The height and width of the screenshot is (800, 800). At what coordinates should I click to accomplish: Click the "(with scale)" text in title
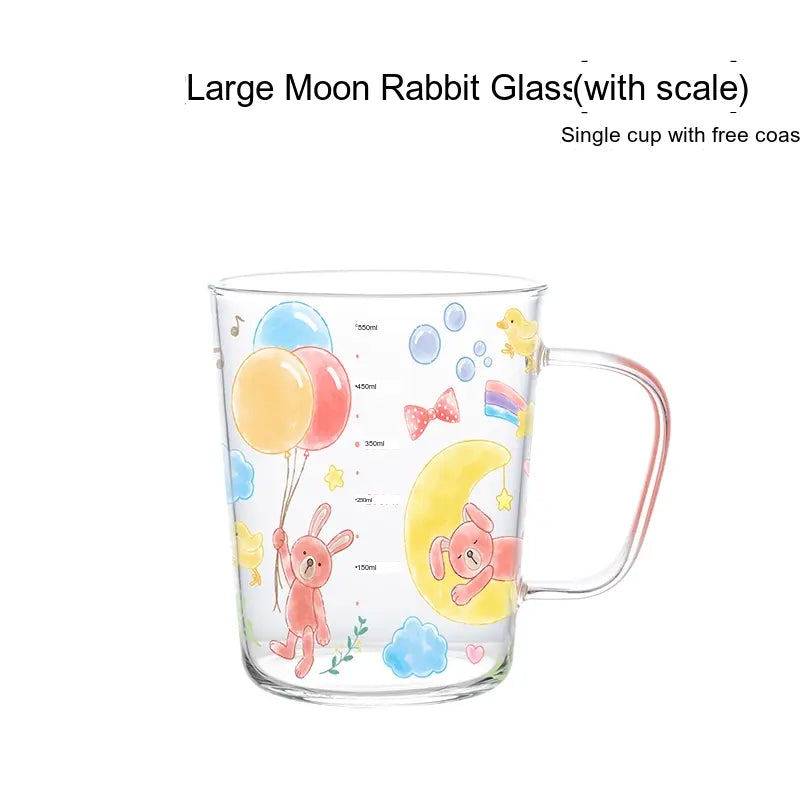click(x=661, y=88)
